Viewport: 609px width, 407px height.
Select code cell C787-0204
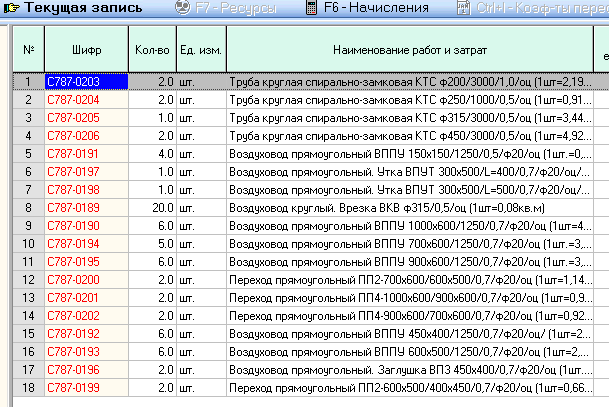(x=87, y=100)
